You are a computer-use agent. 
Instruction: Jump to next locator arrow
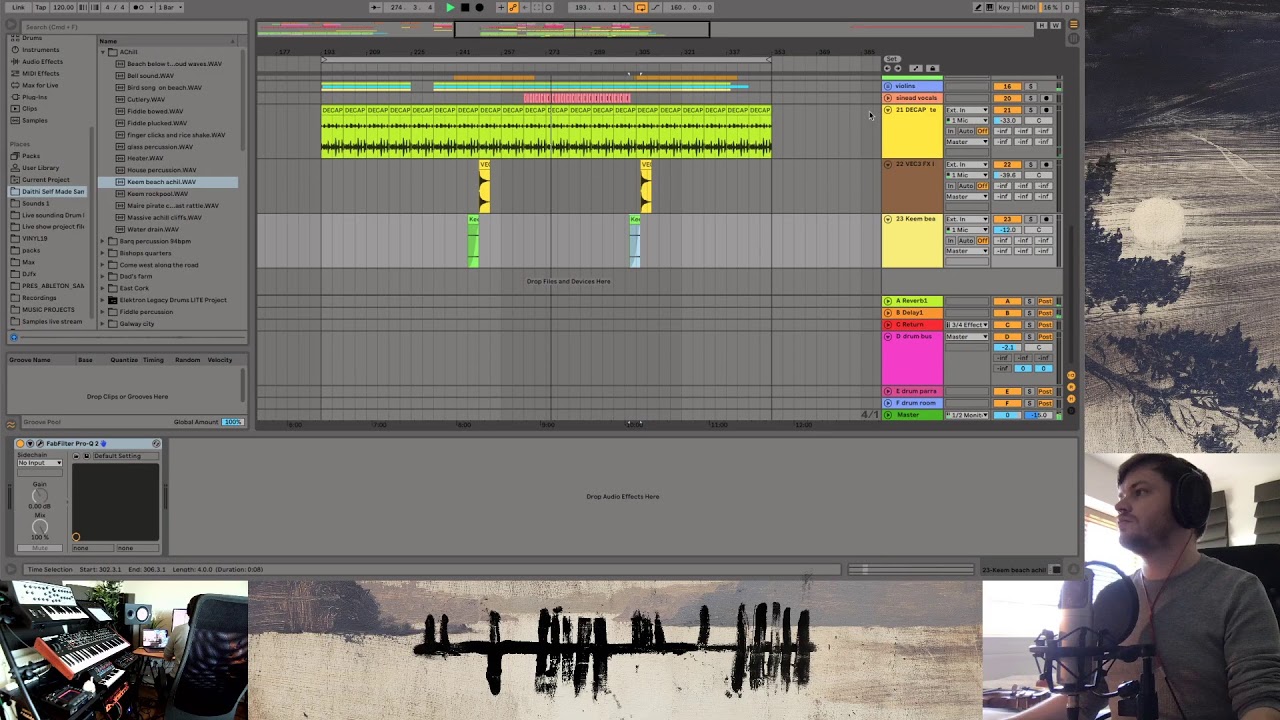pos(898,68)
